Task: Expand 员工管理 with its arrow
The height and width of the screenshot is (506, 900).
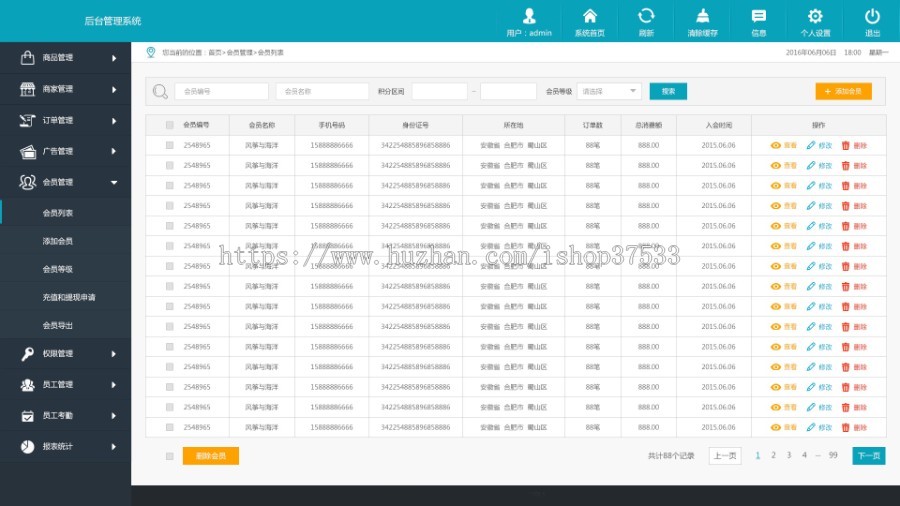Action: pos(114,385)
